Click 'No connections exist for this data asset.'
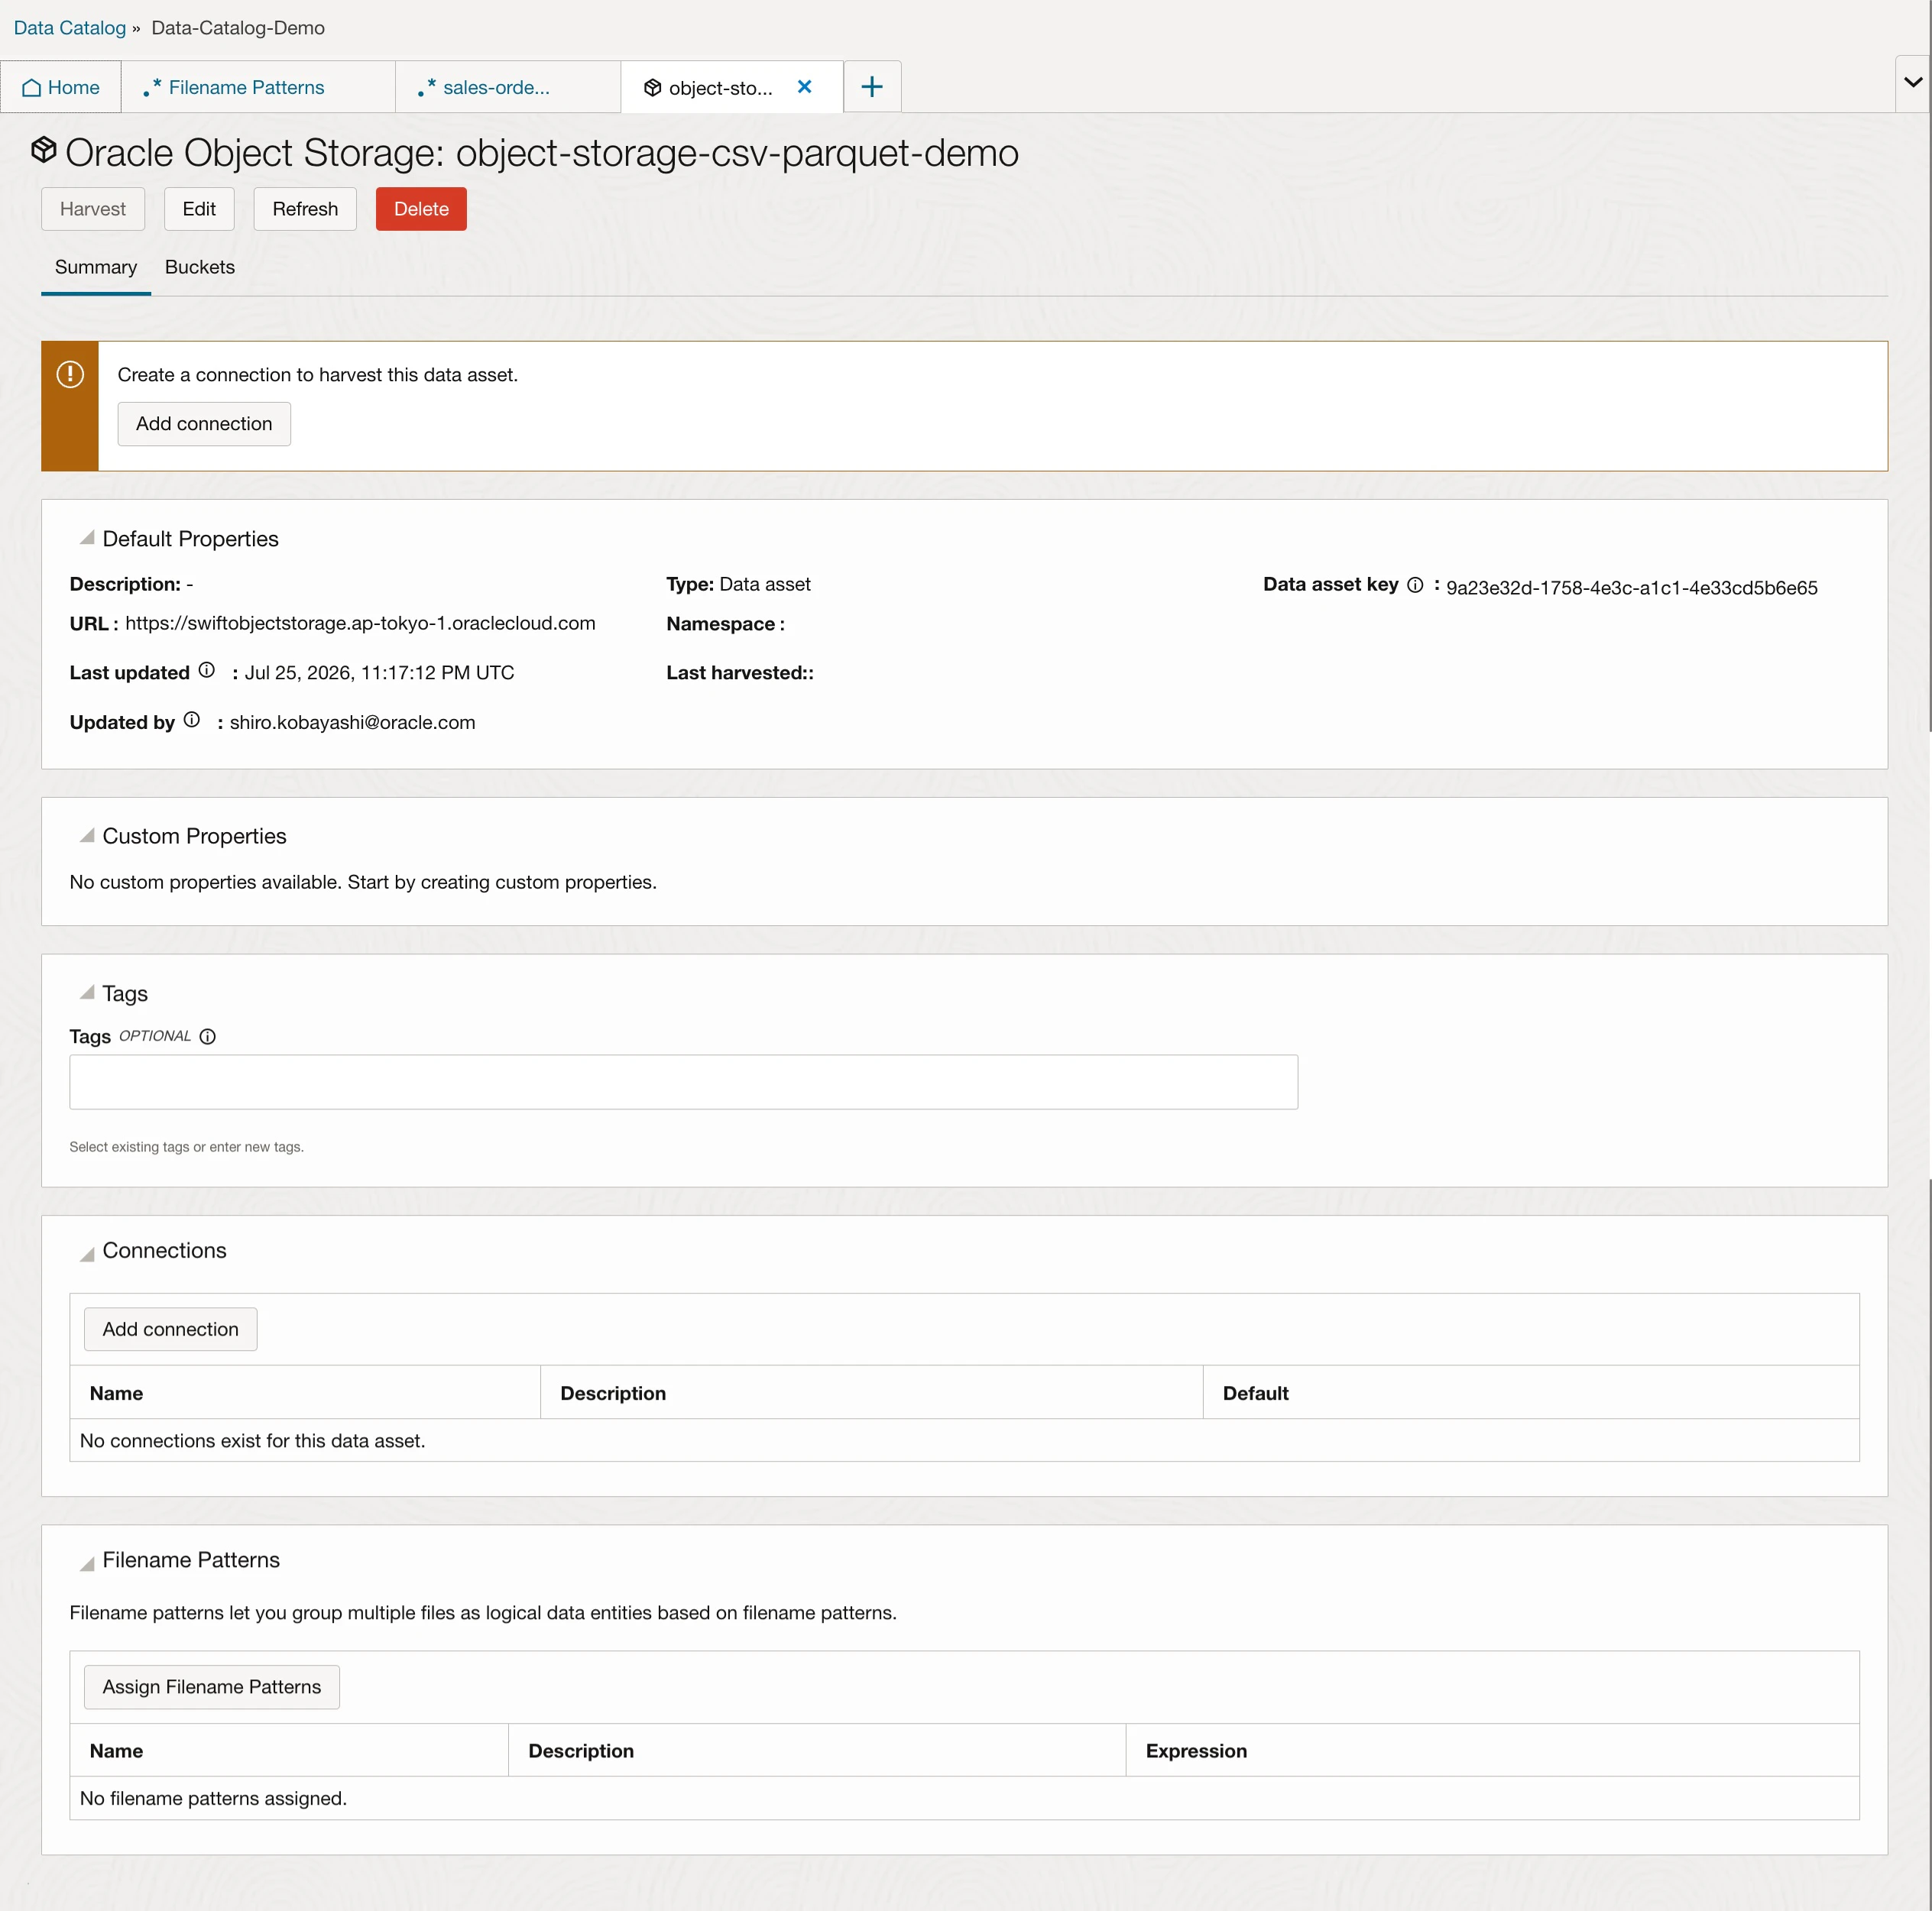This screenshot has height=1911, width=1932. click(253, 1441)
